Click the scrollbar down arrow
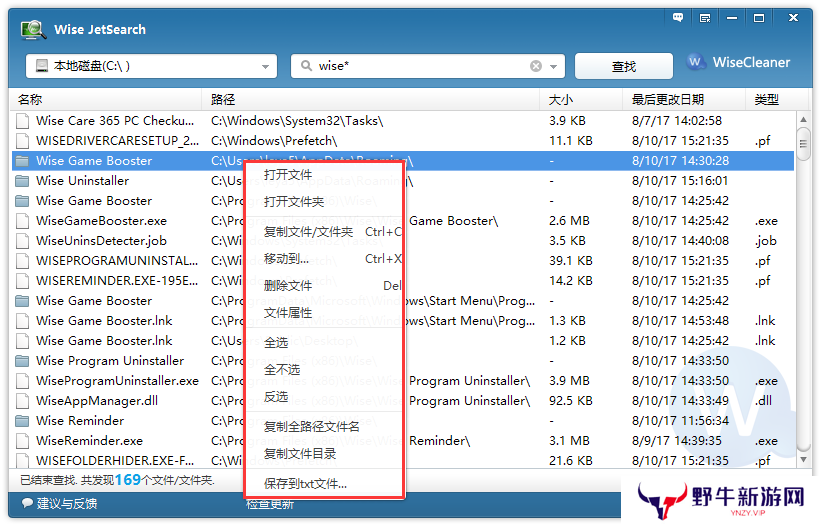Screen dimensions: 821x526 pos(803,460)
